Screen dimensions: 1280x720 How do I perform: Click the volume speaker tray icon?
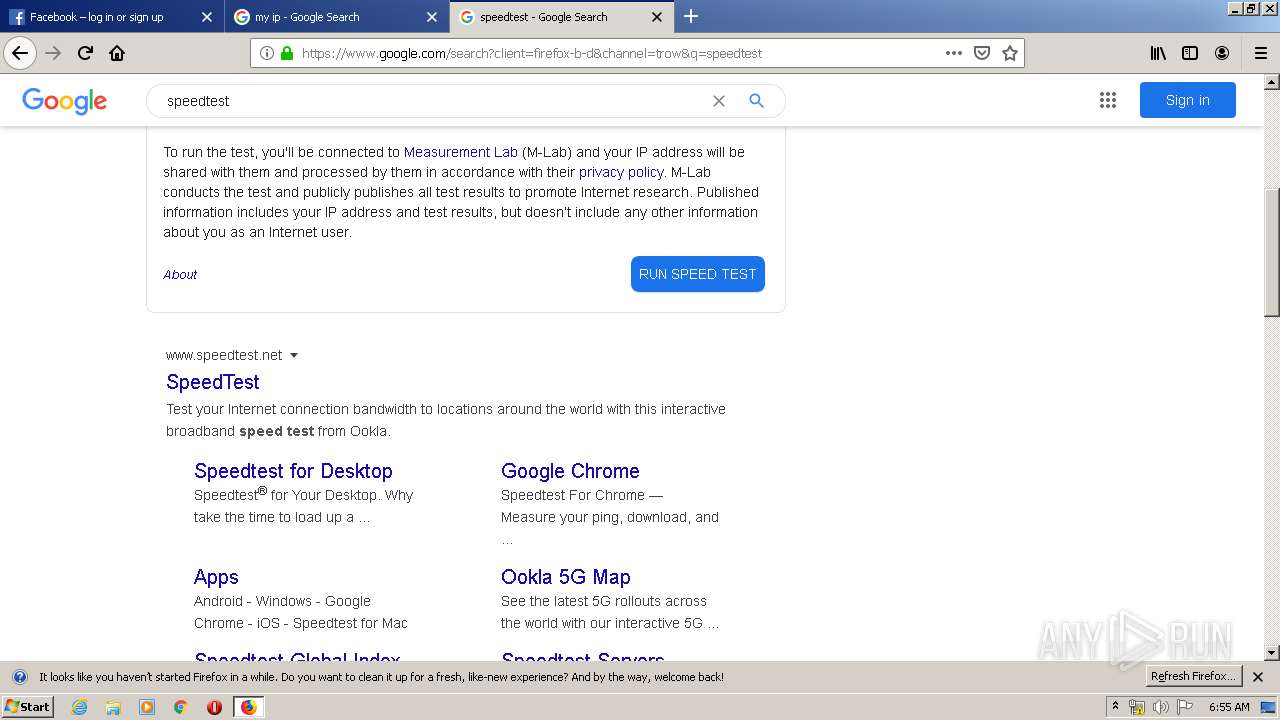1161,707
